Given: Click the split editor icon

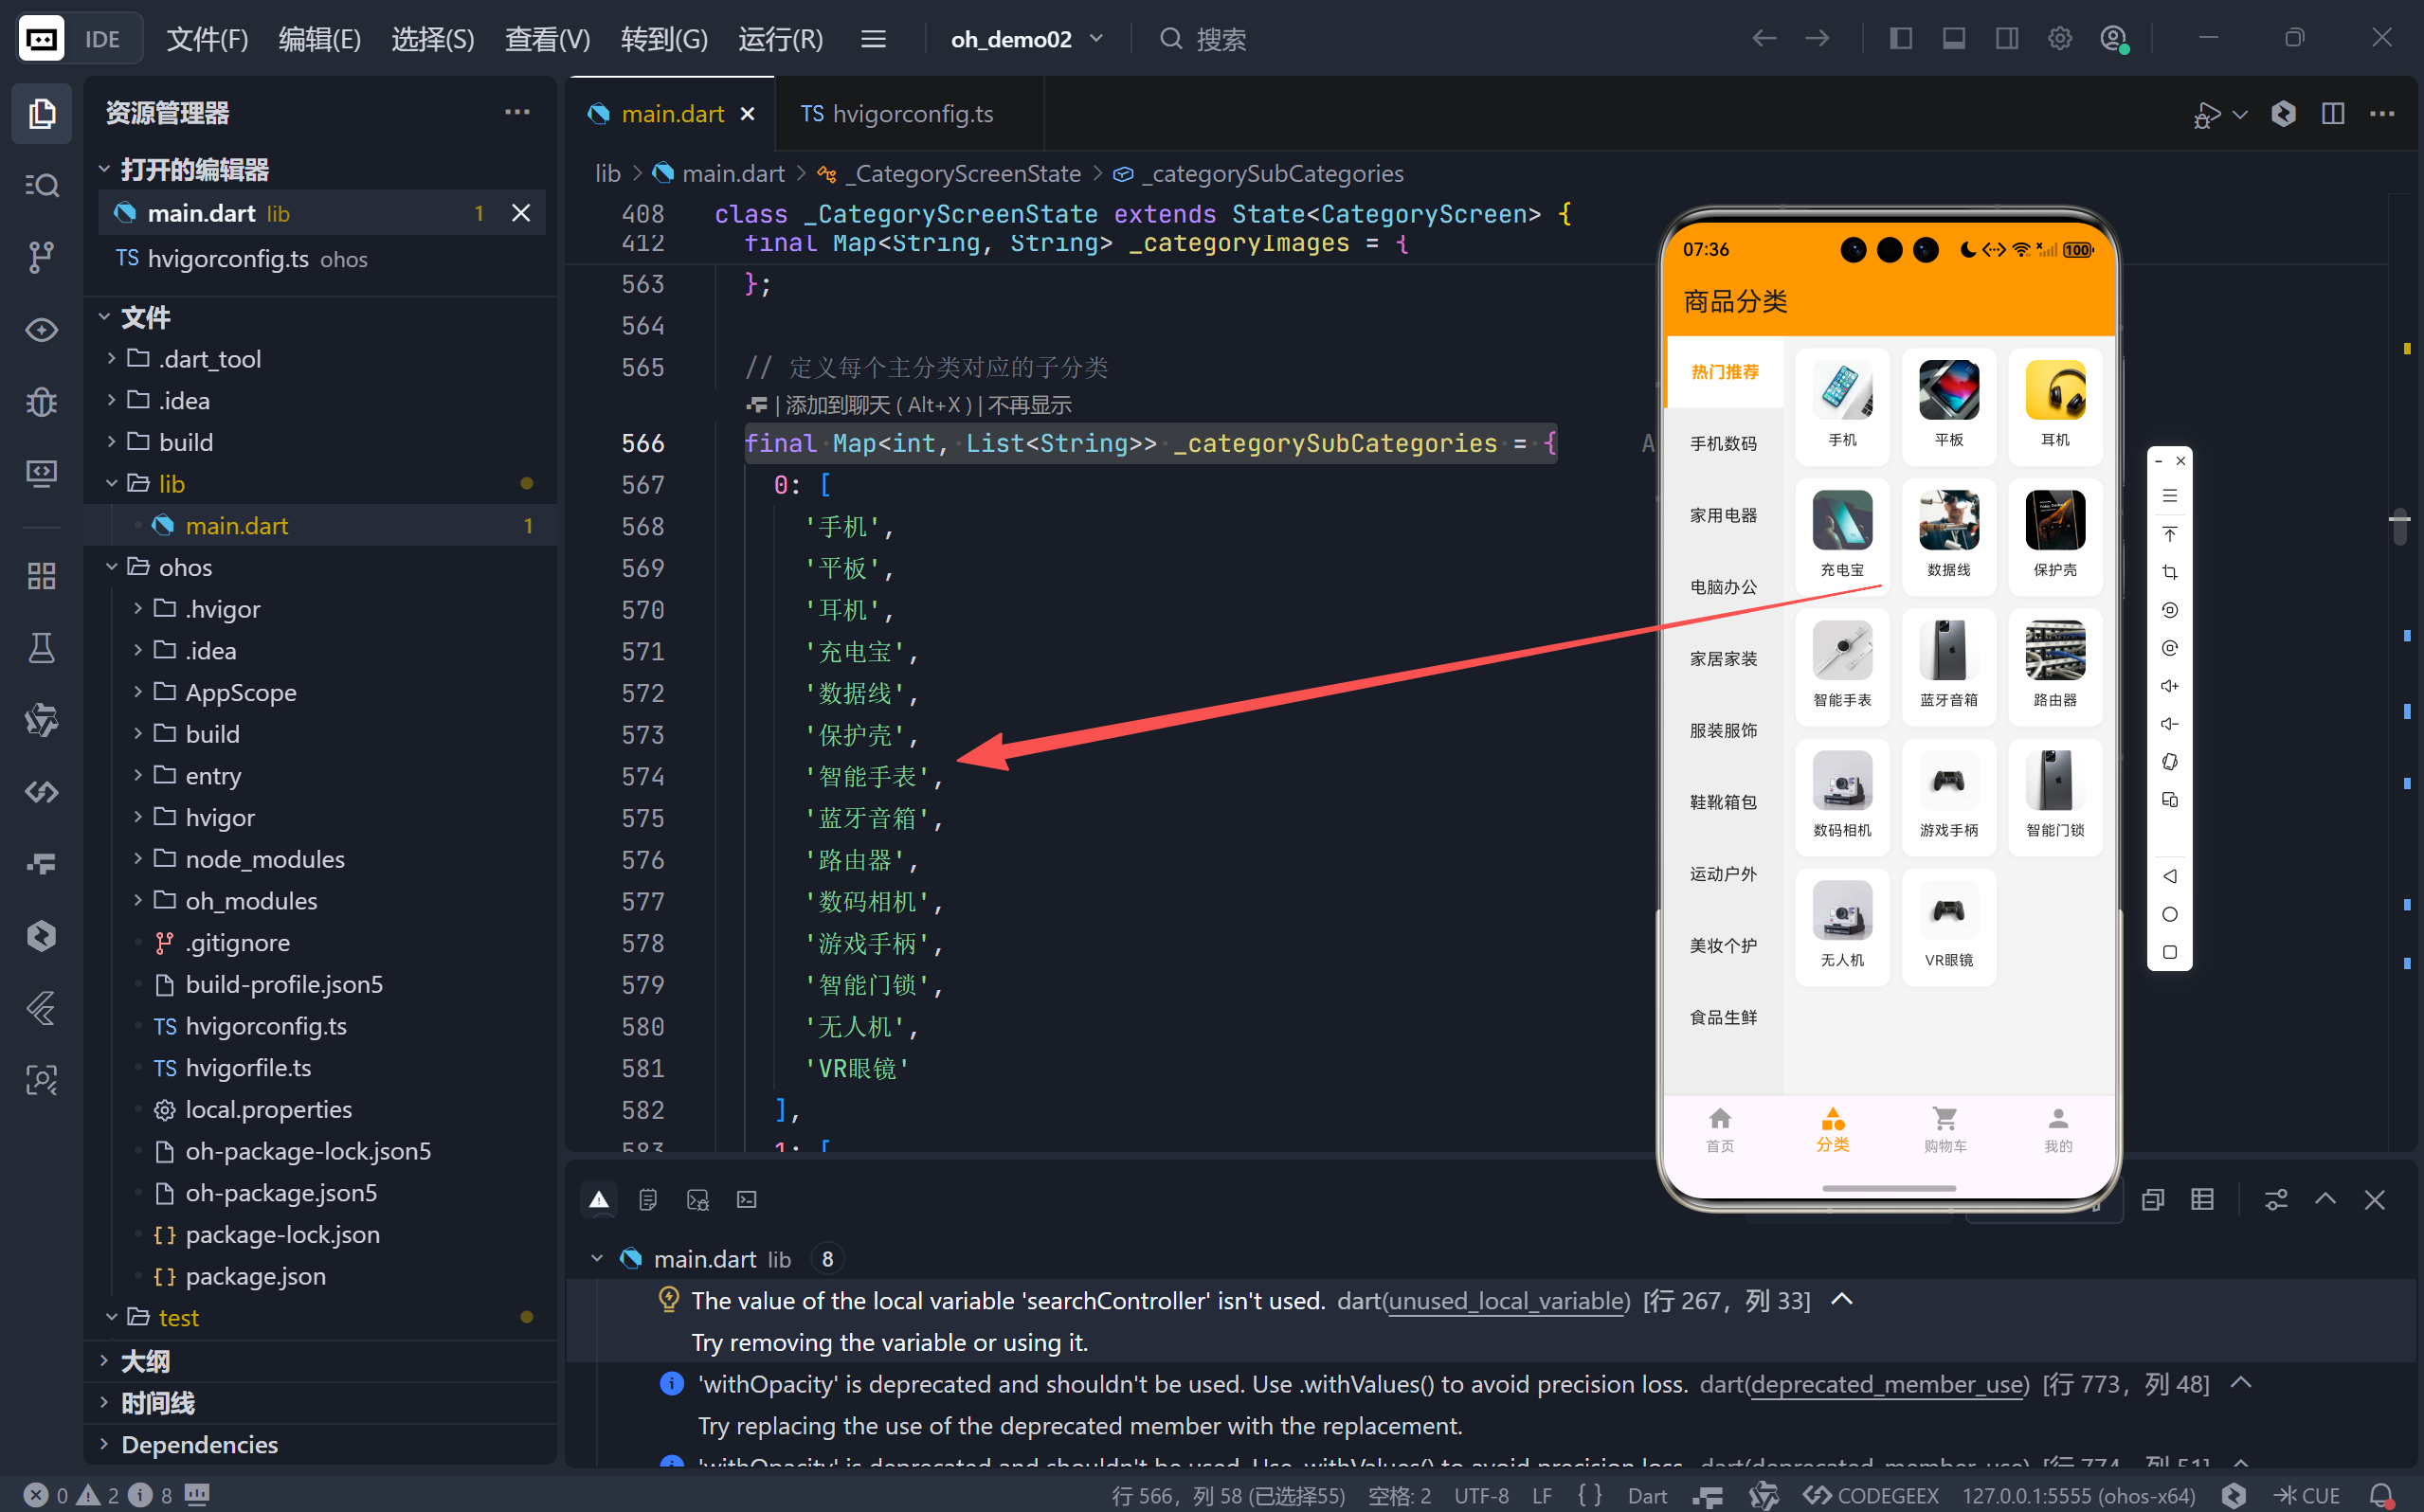Looking at the screenshot, I should tap(2332, 114).
